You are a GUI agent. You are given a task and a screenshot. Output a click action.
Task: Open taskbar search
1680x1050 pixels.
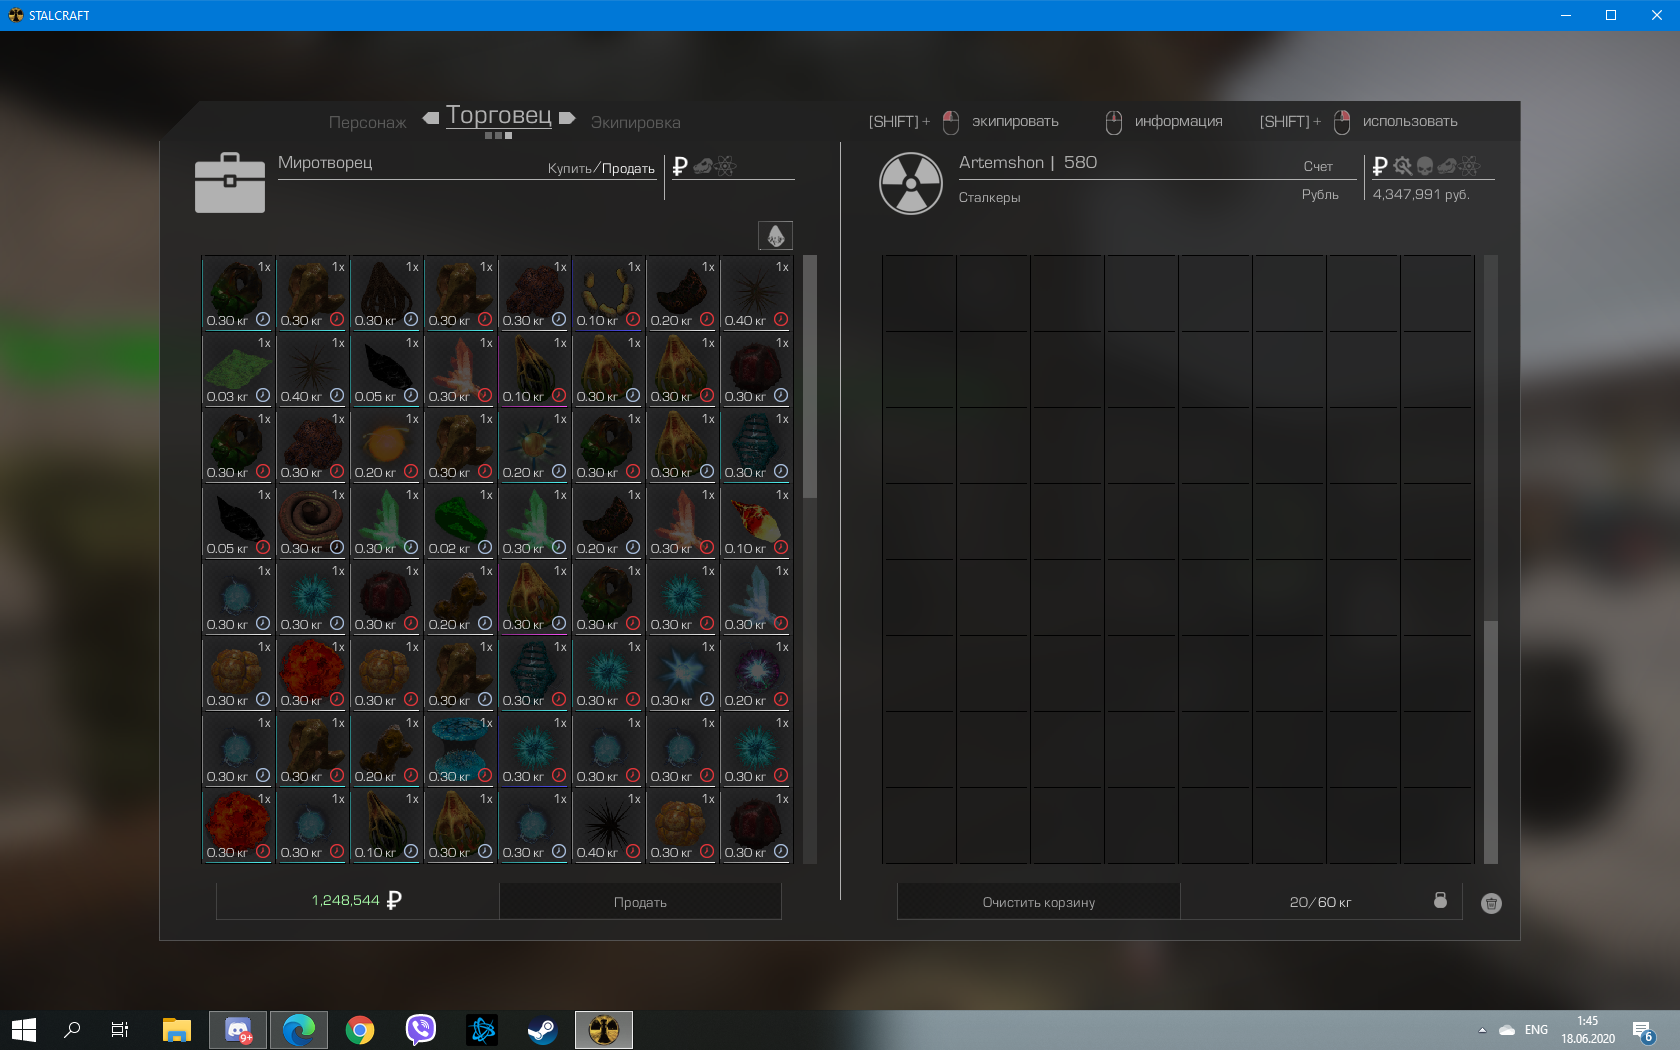point(72,1030)
